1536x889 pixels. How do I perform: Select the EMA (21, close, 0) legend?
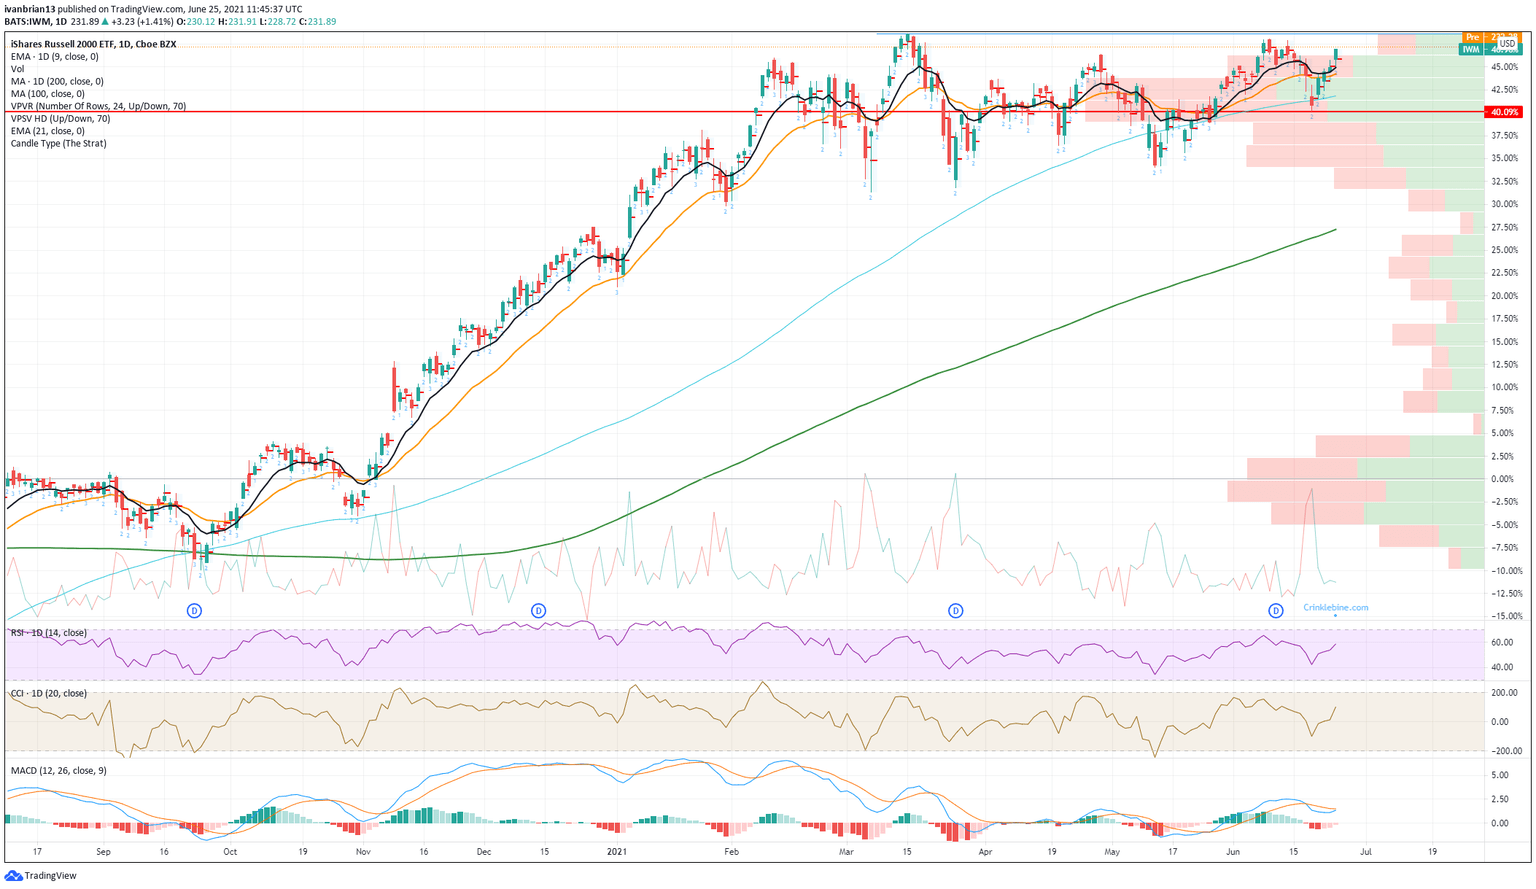(47, 131)
